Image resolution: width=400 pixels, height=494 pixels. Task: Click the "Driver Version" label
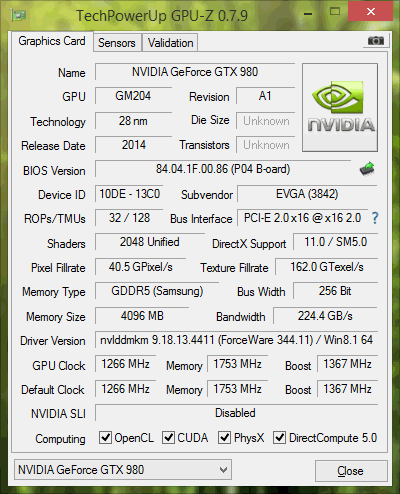[x=53, y=341]
